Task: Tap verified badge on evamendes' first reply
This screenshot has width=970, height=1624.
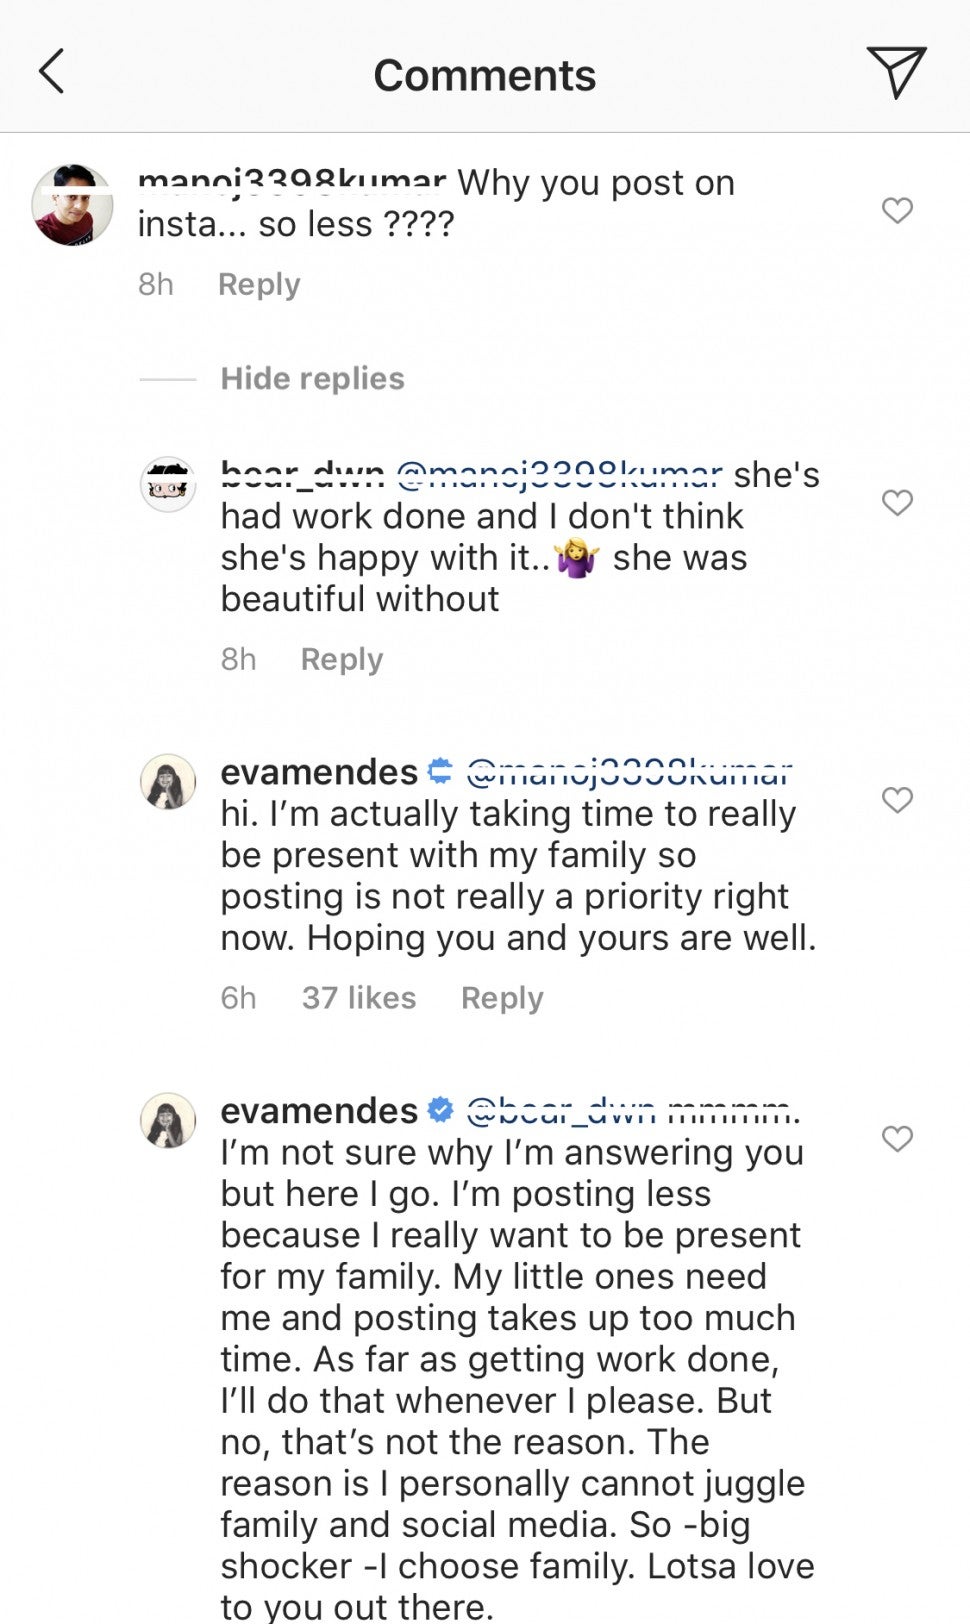Action: [440, 771]
